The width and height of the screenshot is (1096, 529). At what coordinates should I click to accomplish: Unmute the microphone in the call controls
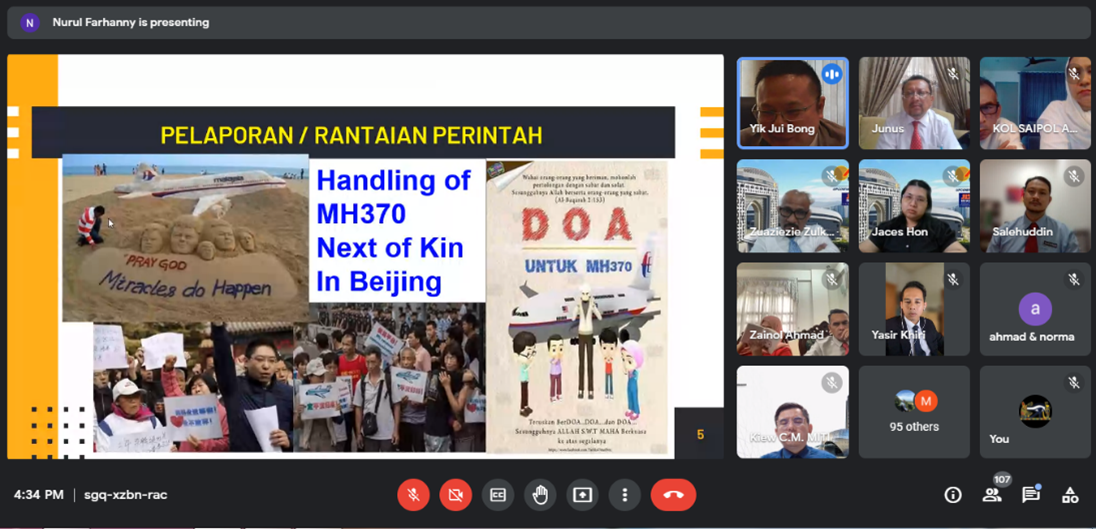(413, 495)
